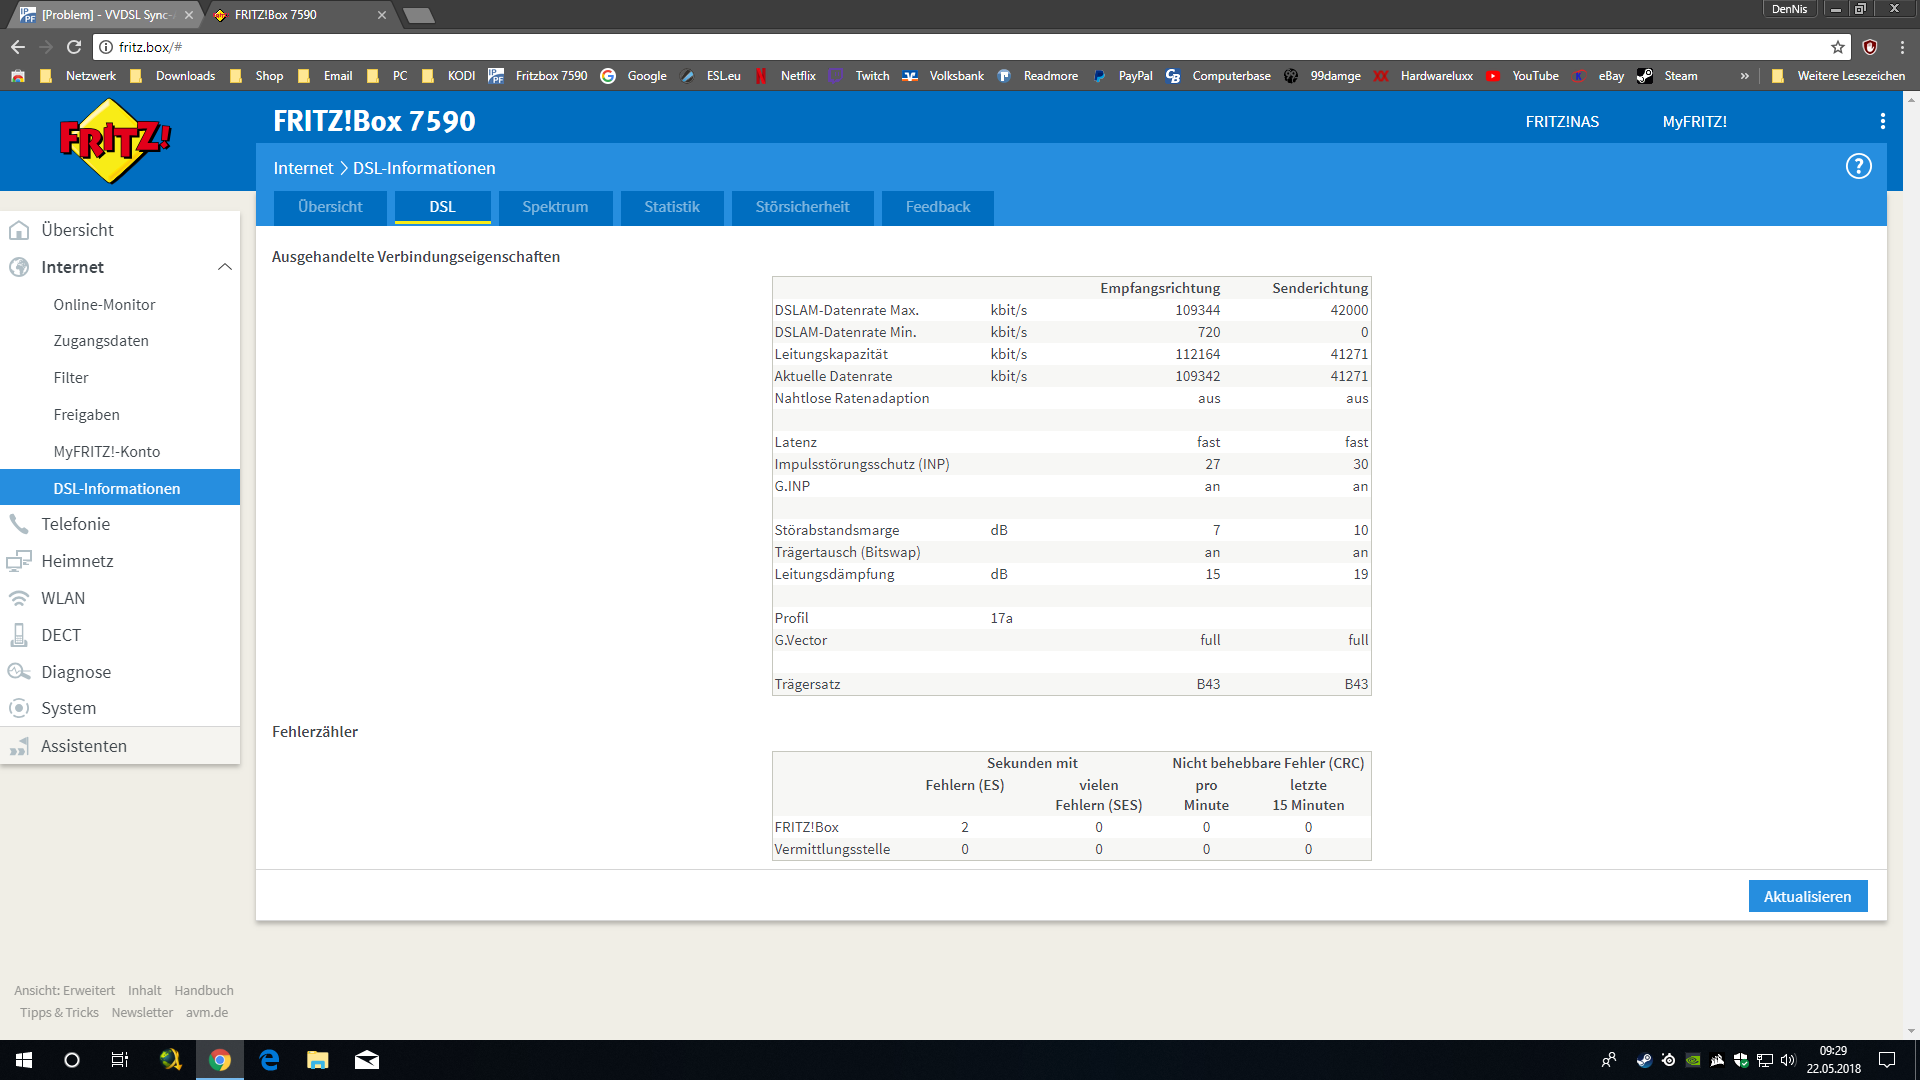This screenshot has width=1920, height=1080.
Task: Click the WLAN wifi icon
Action: pyautogui.click(x=19, y=598)
